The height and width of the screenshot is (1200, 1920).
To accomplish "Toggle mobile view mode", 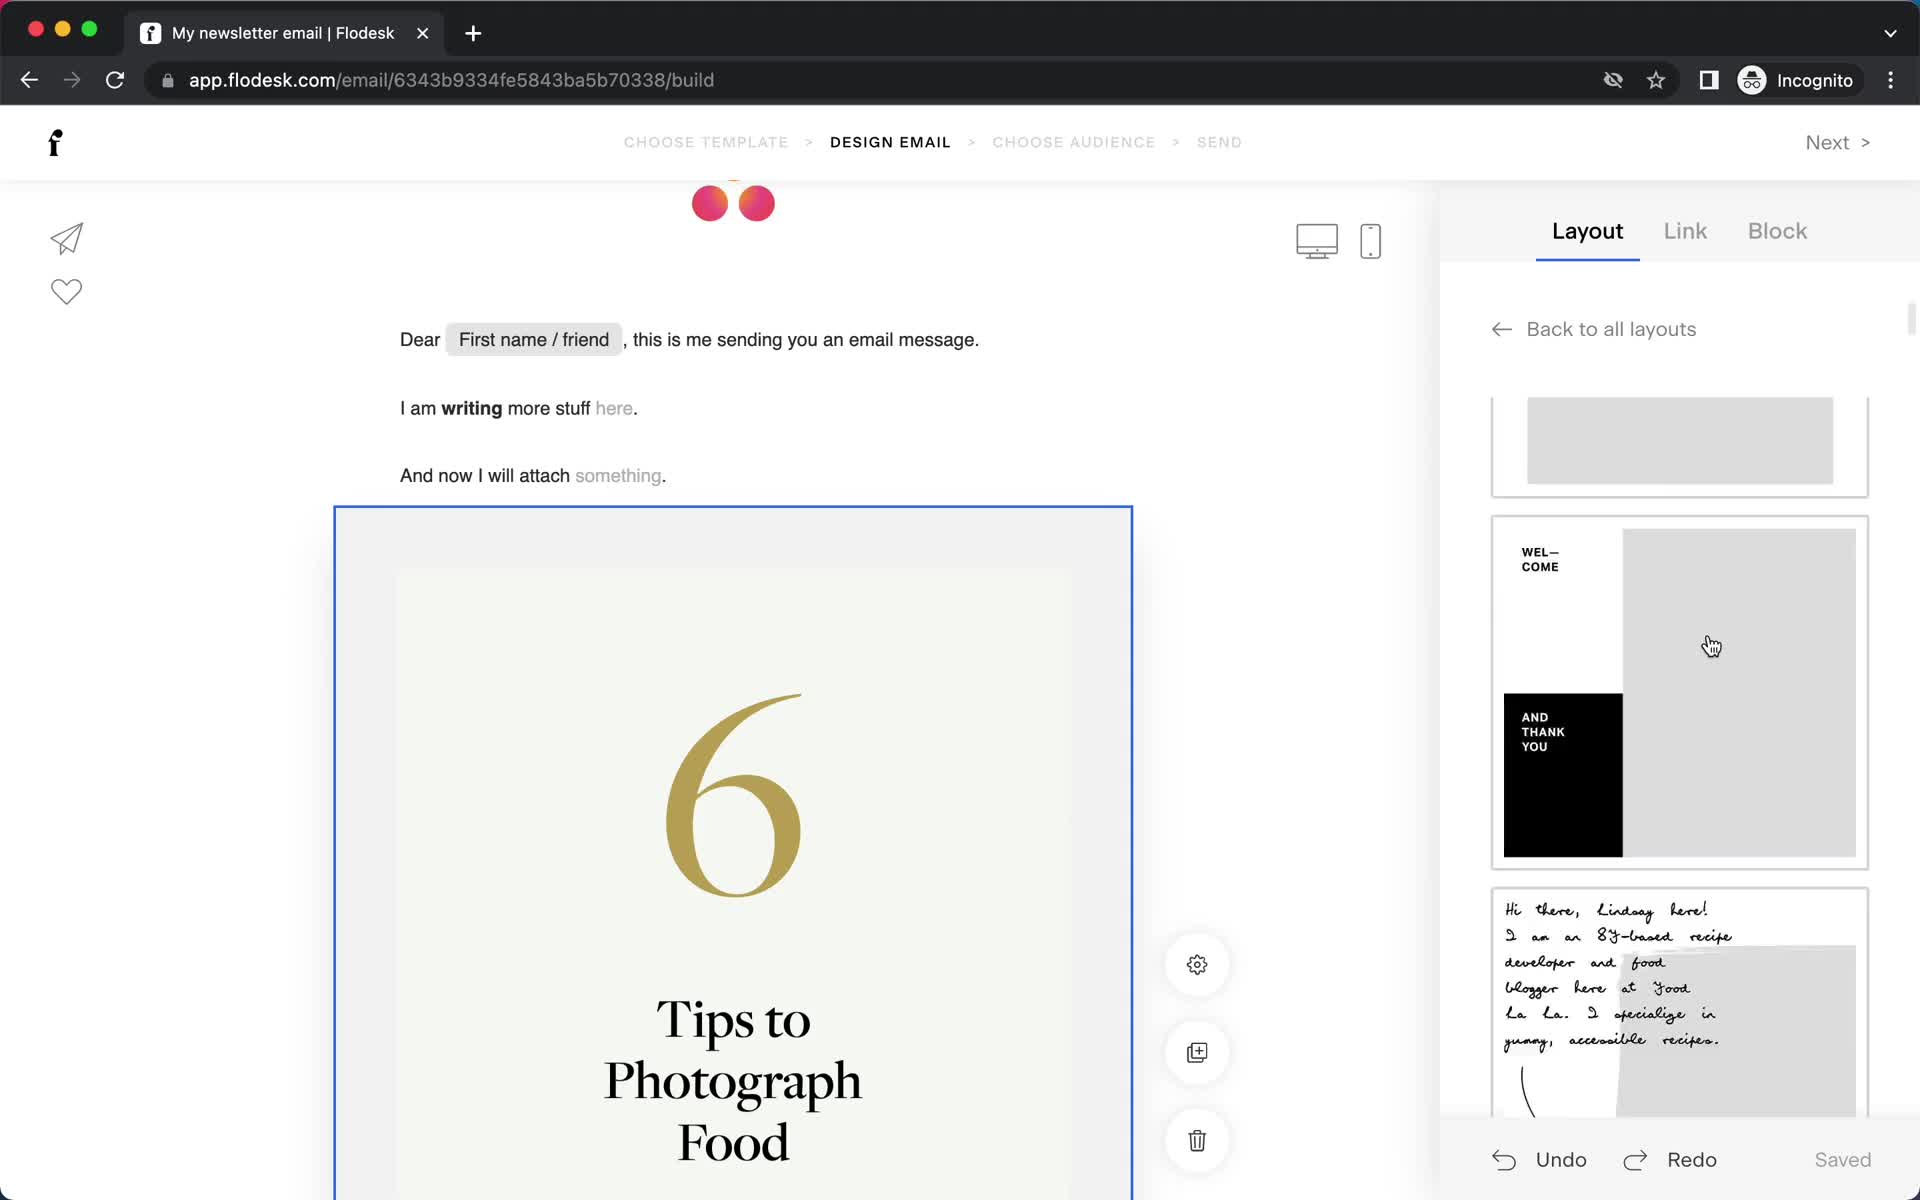I will (x=1368, y=239).
